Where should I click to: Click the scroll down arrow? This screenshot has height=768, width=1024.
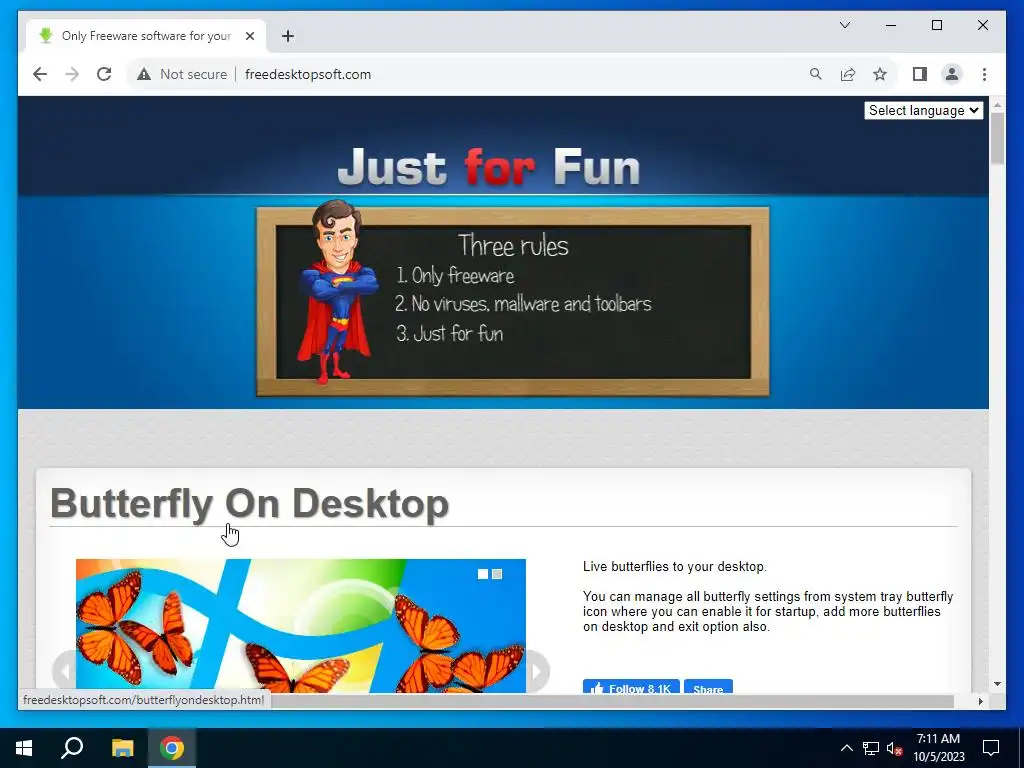point(997,684)
